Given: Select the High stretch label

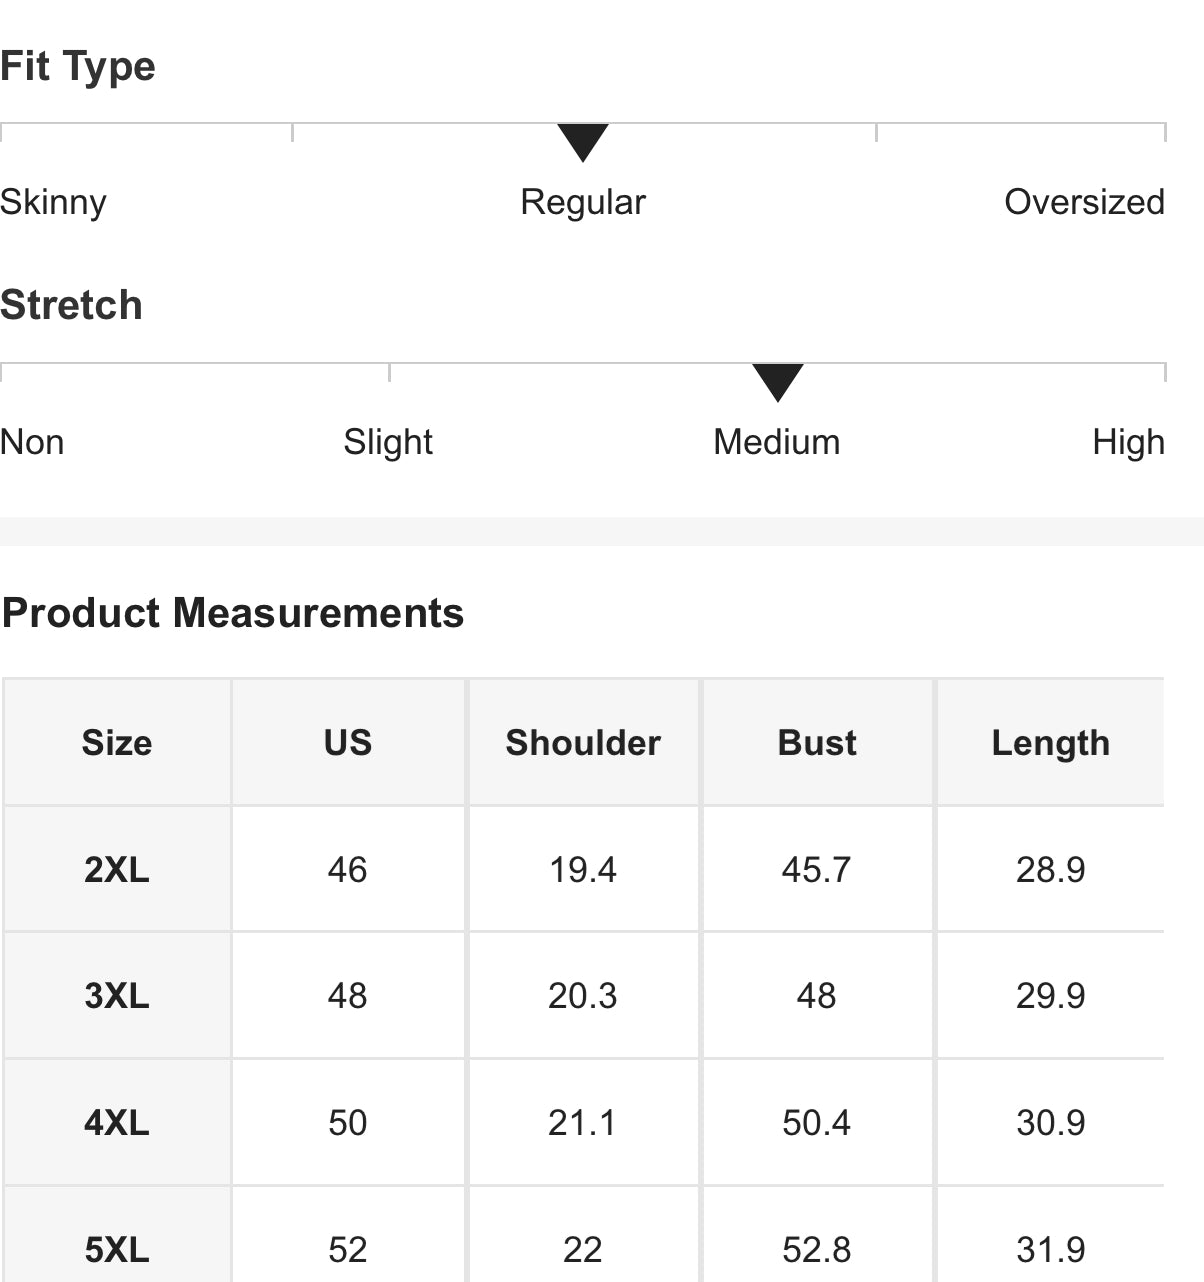Looking at the screenshot, I should [1128, 442].
